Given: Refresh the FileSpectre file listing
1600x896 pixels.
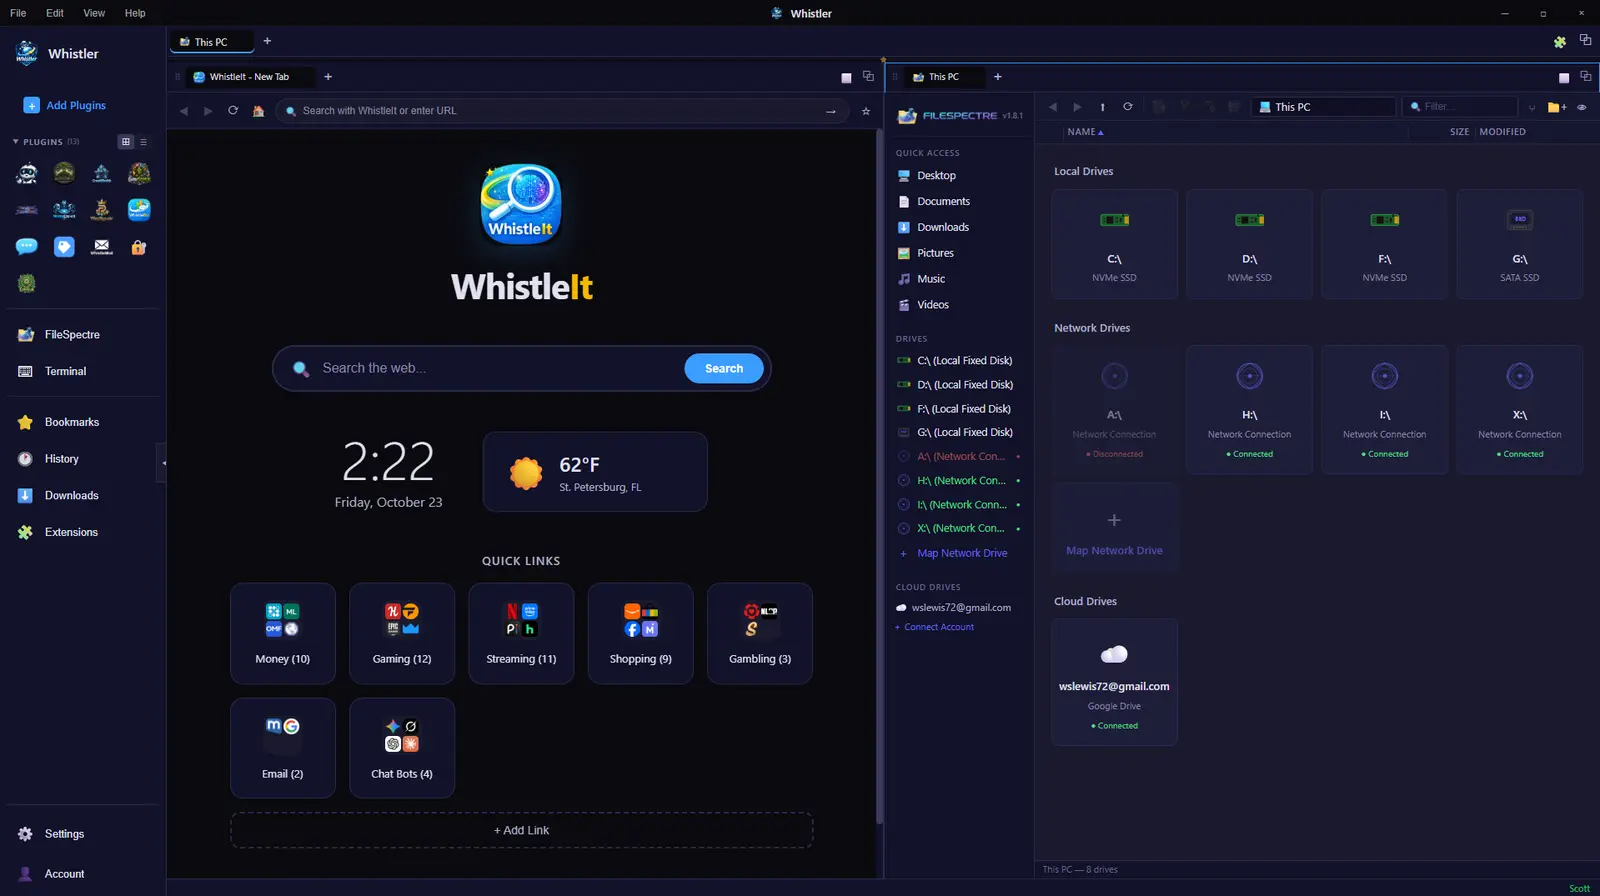Looking at the screenshot, I should pyautogui.click(x=1128, y=107).
